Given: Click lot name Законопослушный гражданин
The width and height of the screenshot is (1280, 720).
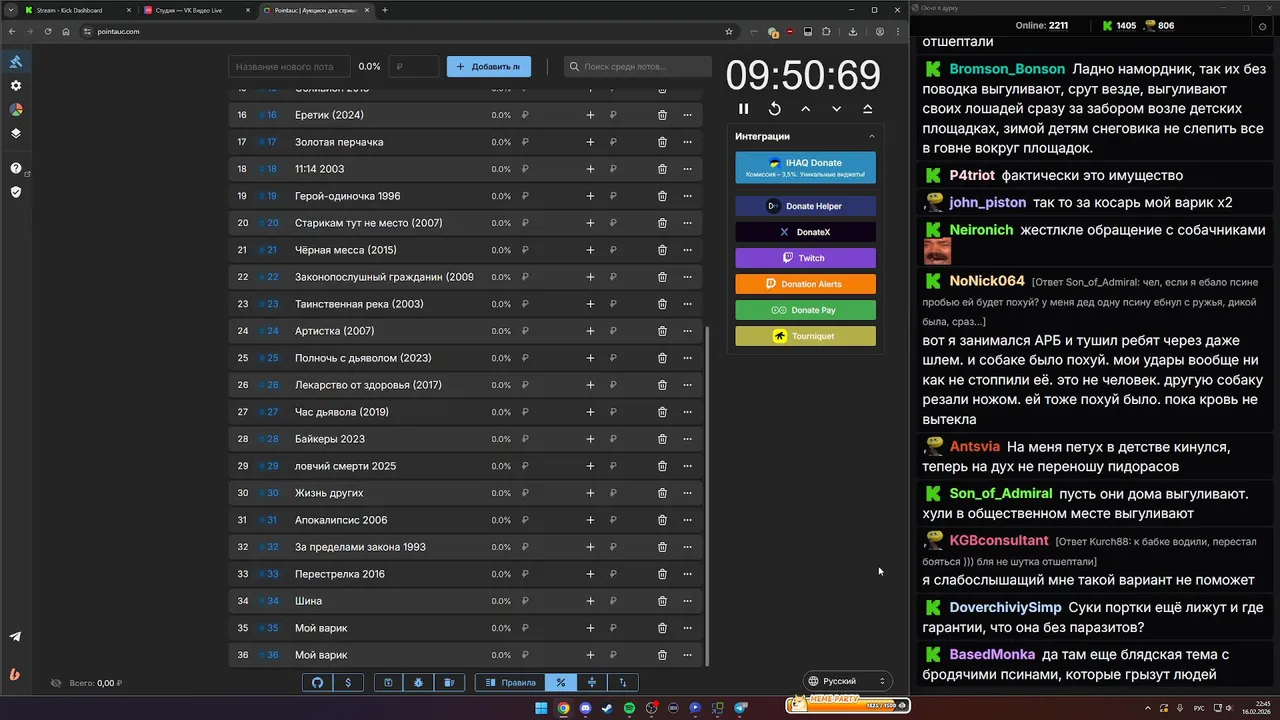Looking at the screenshot, I should coord(384,277).
